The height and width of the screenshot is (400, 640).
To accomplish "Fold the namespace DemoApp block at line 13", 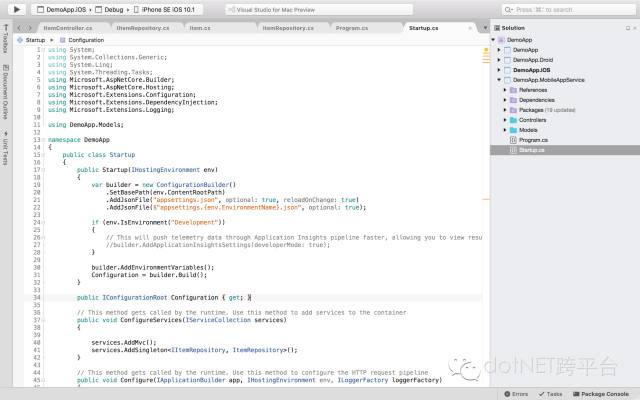I will click(x=43, y=140).
